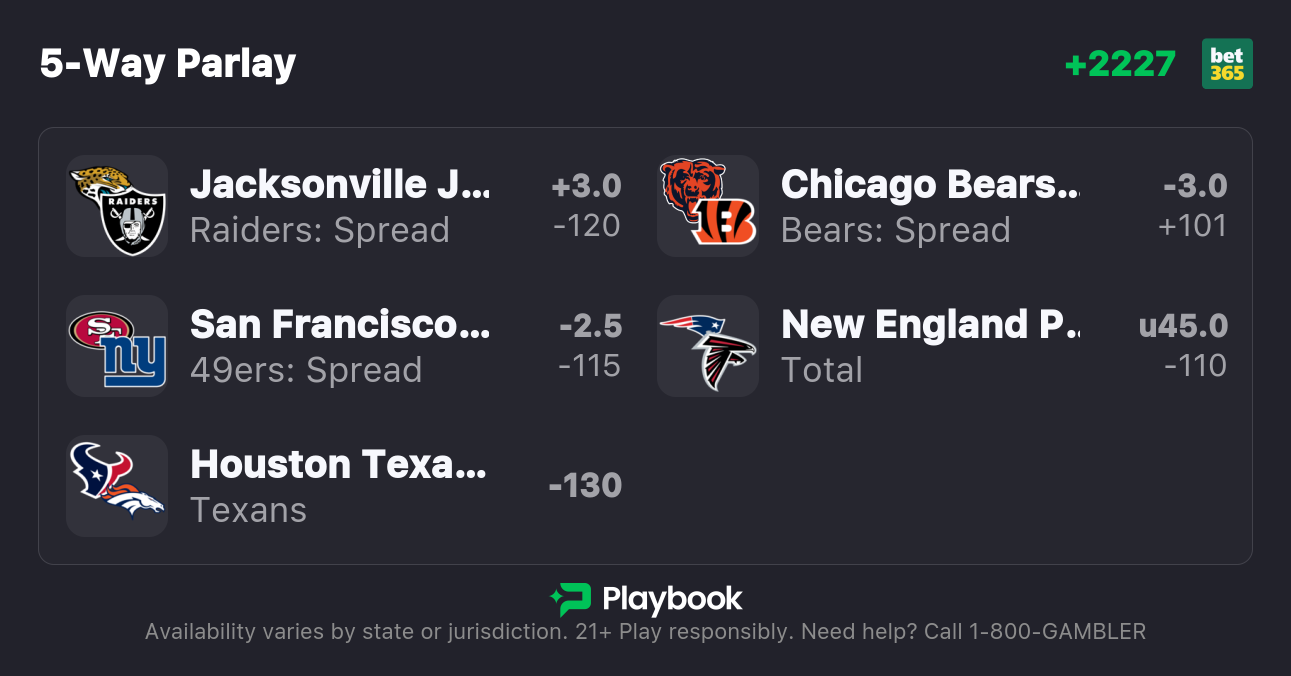Select the +2227 parlay odds
This screenshot has width=1291, height=676.
[1120, 64]
